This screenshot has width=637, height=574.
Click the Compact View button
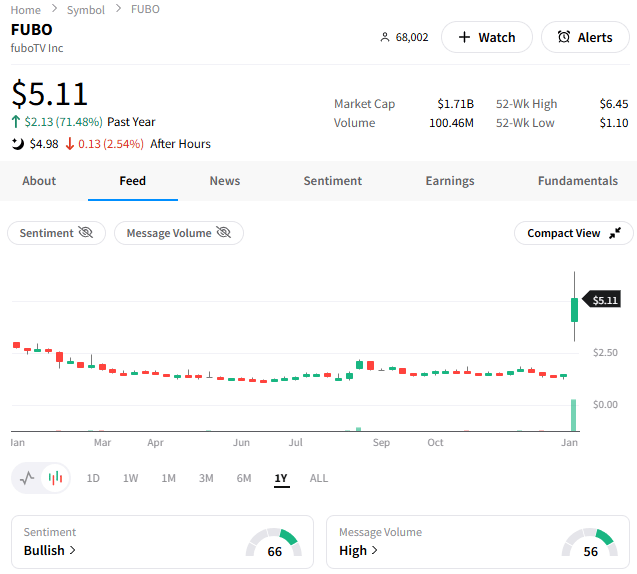coord(574,233)
